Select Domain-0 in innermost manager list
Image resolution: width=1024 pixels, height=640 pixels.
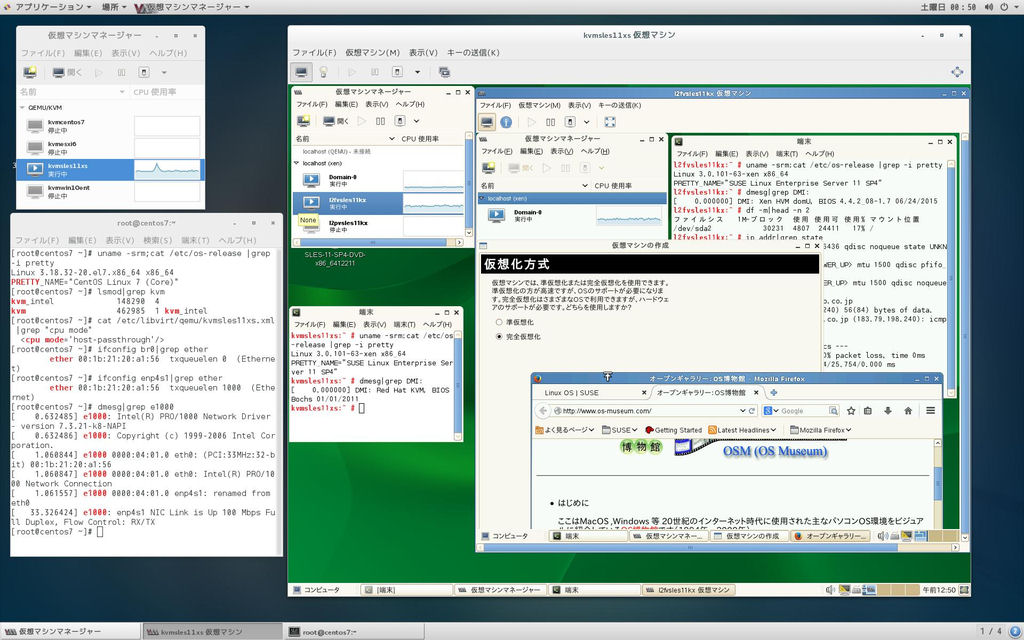(572, 216)
